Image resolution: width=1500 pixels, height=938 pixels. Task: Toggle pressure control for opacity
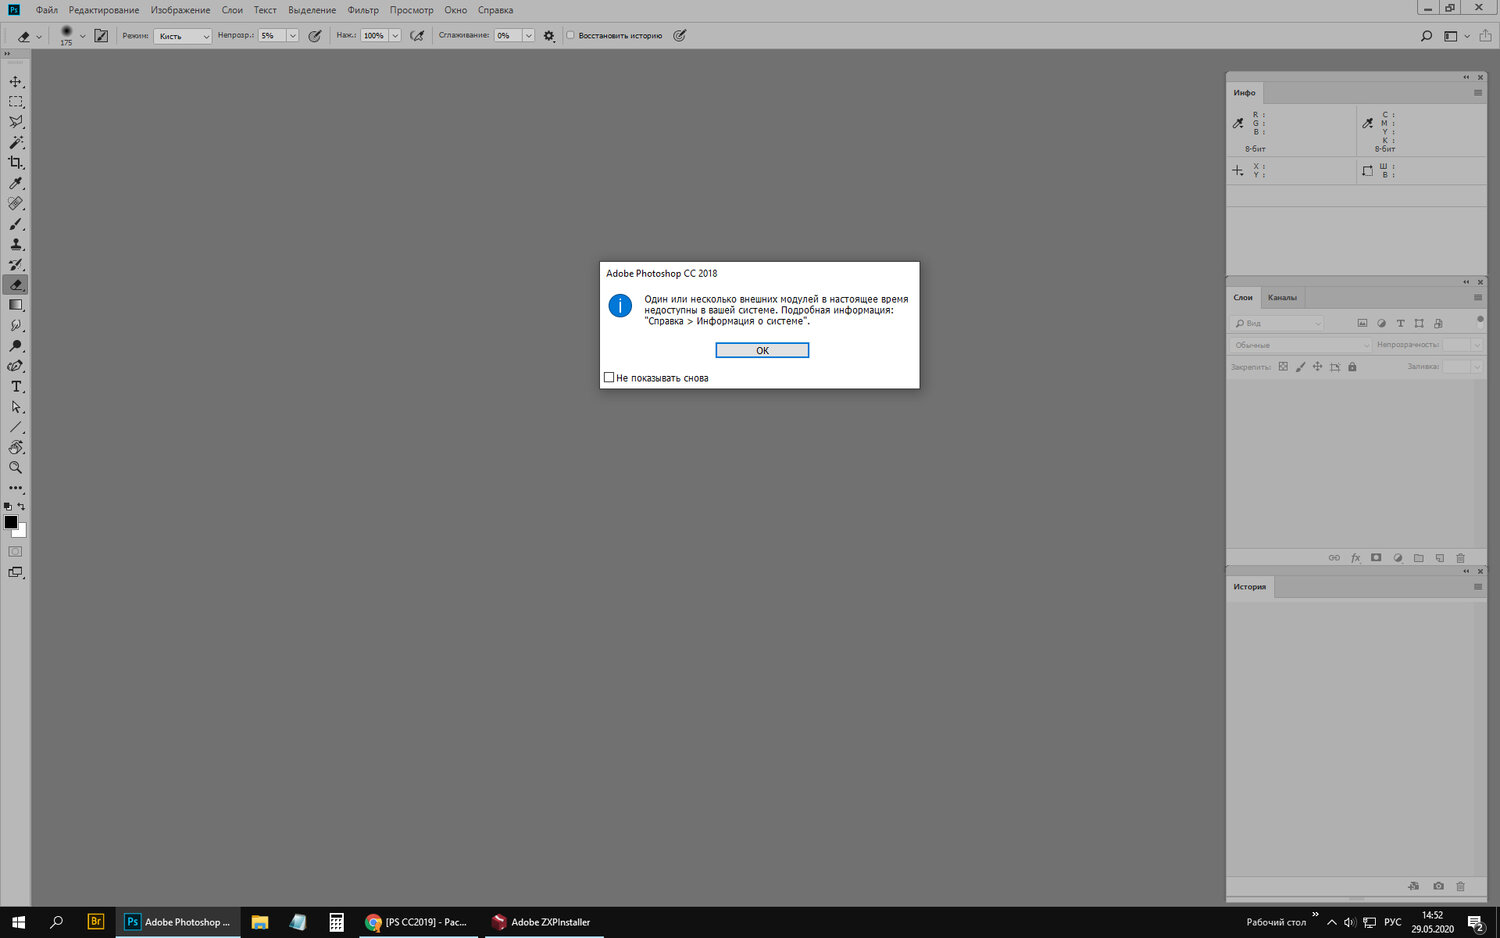(x=315, y=36)
